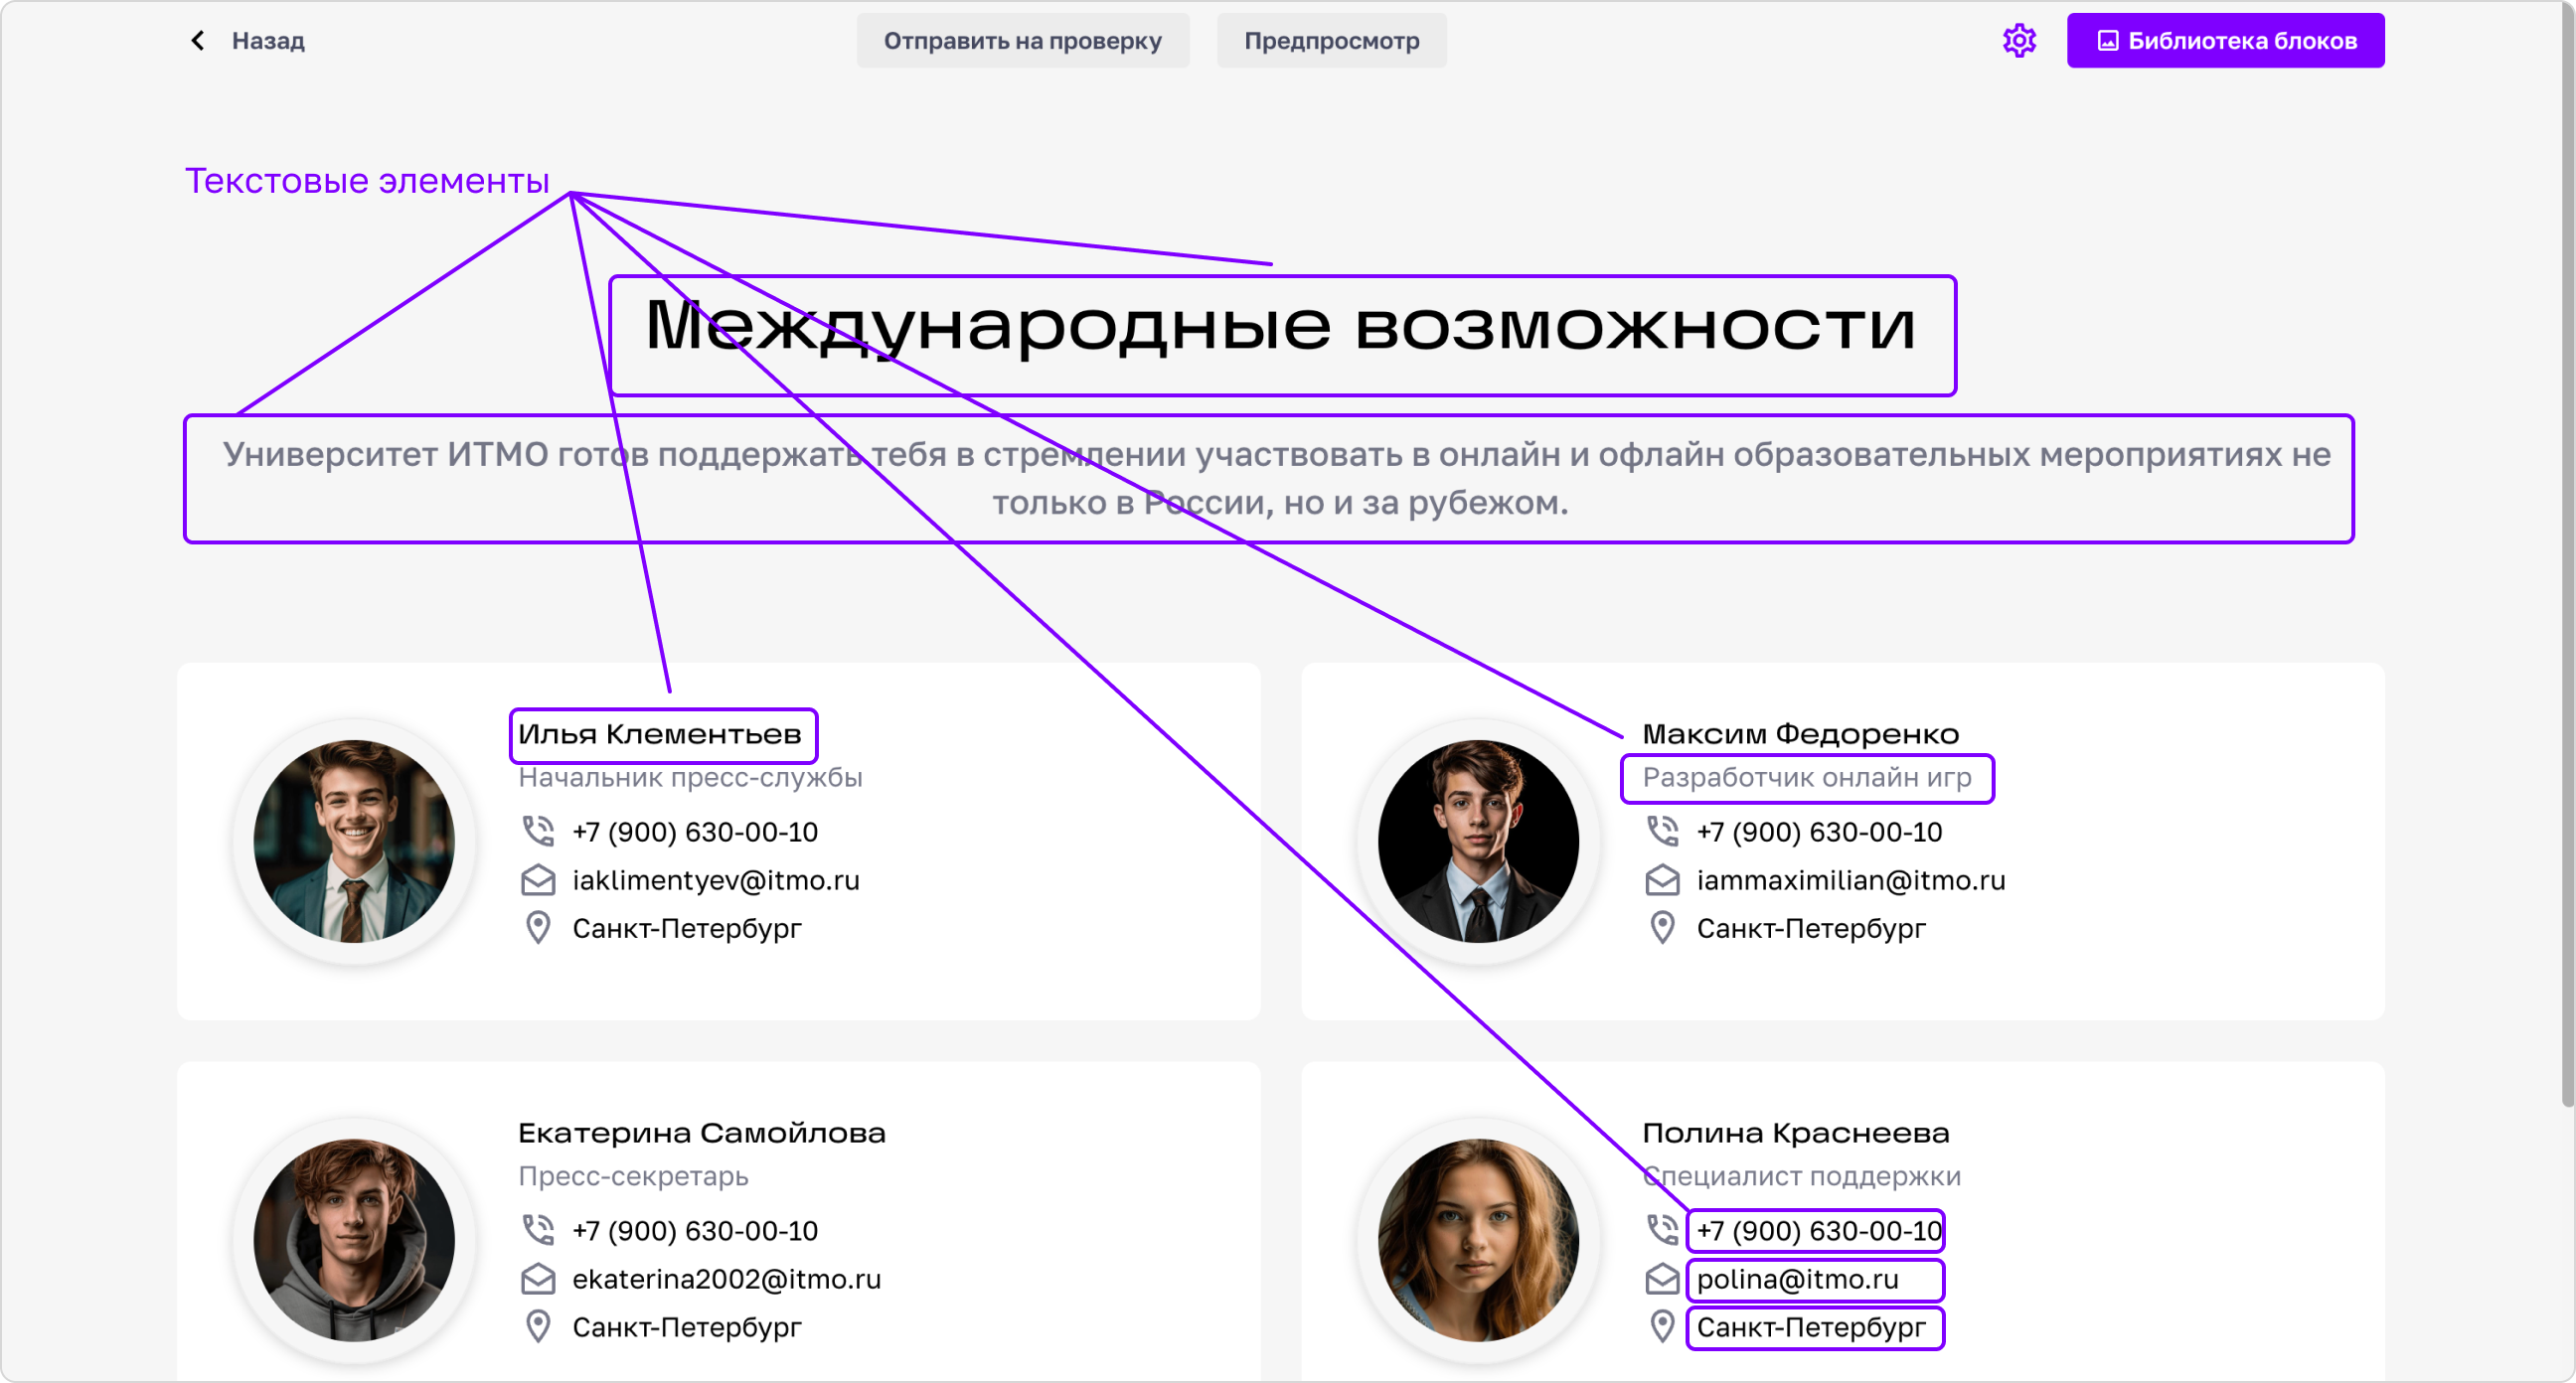The image size is (2576, 1383).
Task: Select the name Полина Краснеева
Action: [x=1796, y=1134]
